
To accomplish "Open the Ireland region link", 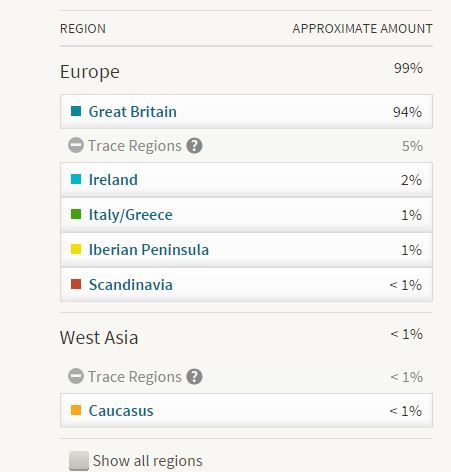I will point(113,180).
